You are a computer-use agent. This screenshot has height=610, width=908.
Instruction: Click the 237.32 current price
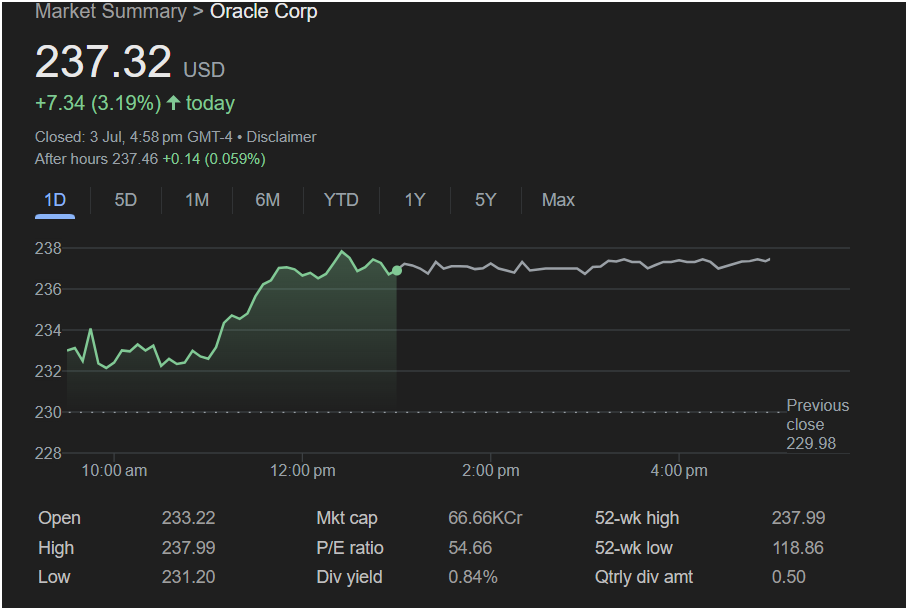(103, 61)
